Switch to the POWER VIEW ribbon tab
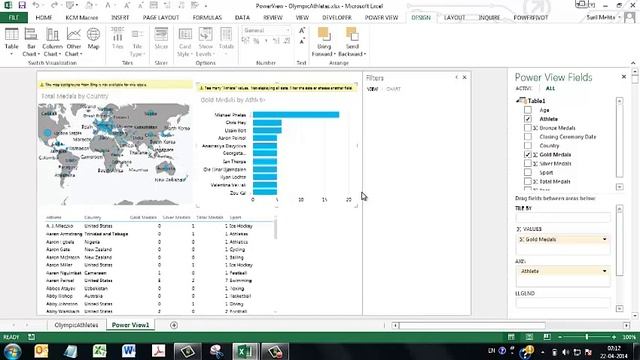 pyautogui.click(x=381, y=18)
